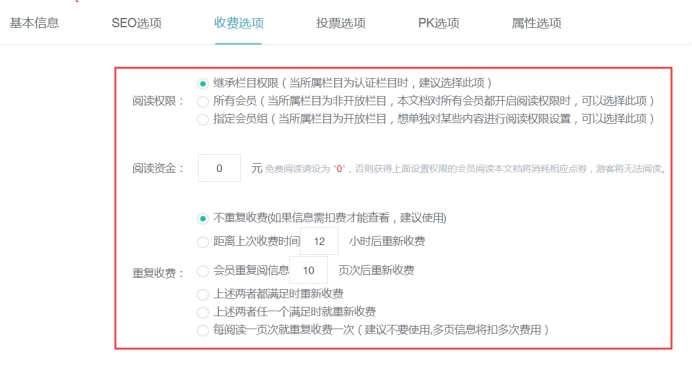Choose 上述两者都满足时重新收费 option
Image resolution: width=692 pixels, height=370 pixels.
coord(203,294)
